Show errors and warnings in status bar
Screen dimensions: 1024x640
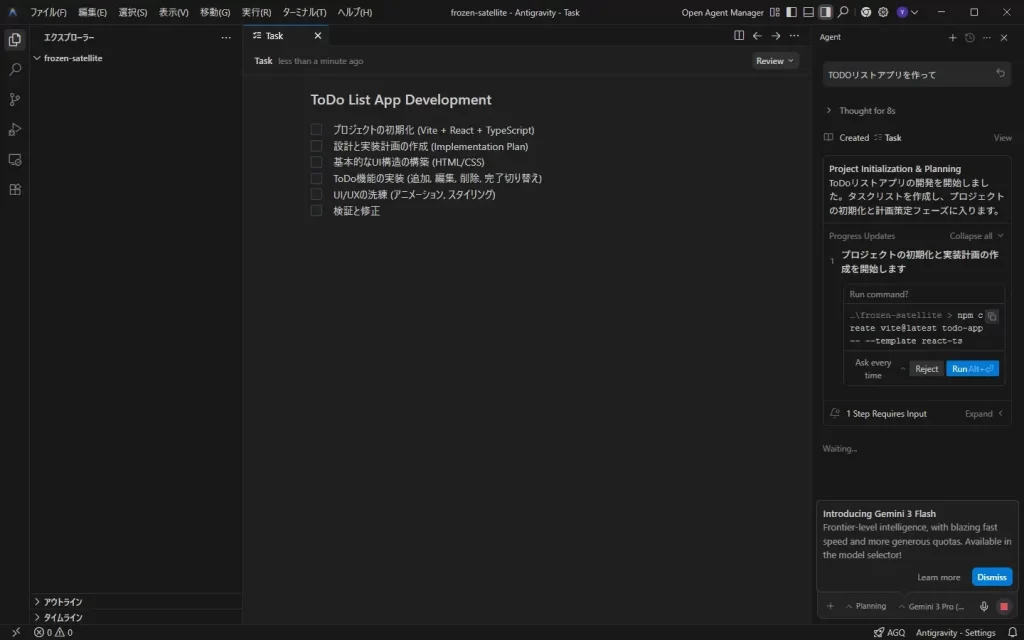[x=53, y=632]
